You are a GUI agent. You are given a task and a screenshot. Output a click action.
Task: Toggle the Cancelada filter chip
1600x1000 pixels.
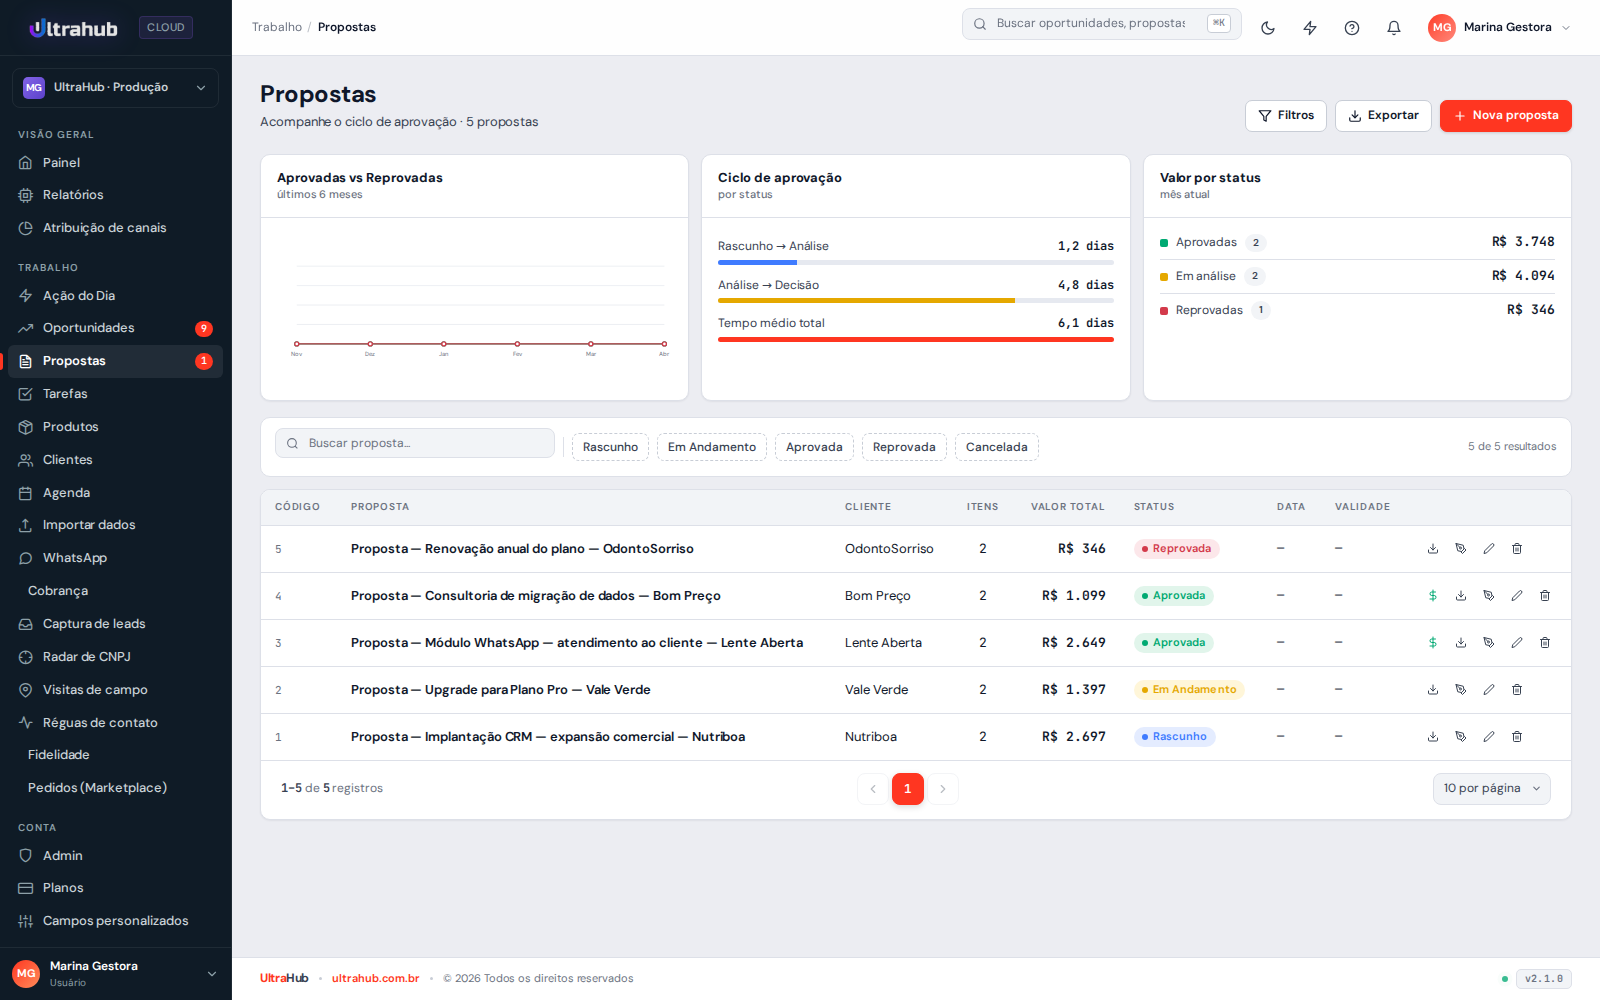click(997, 447)
